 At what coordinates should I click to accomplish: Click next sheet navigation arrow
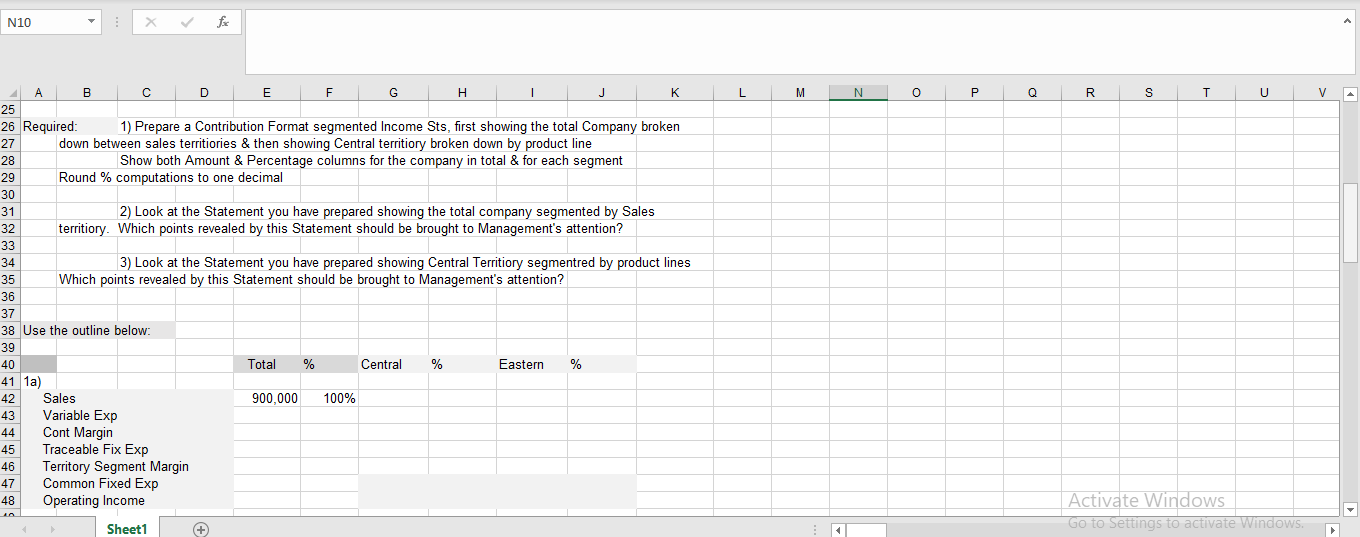click(x=51, y=529)
